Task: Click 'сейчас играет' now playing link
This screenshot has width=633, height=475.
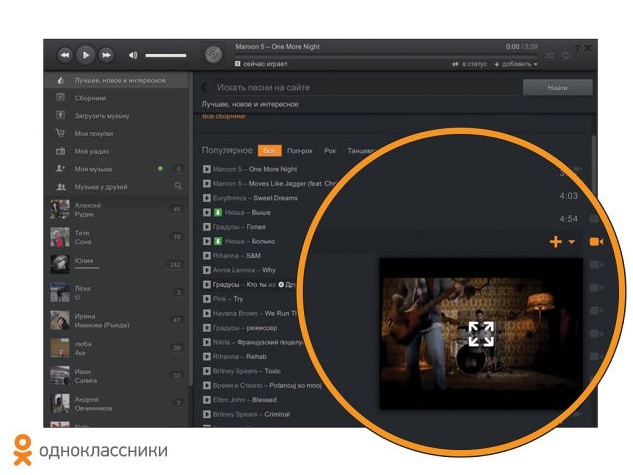Action: 261,64
